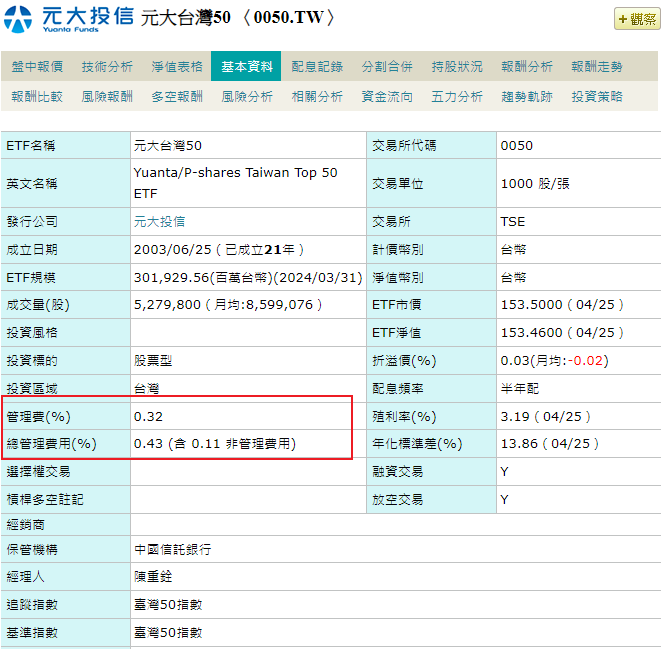Click the 股票型 investment target value

(153, 361)
